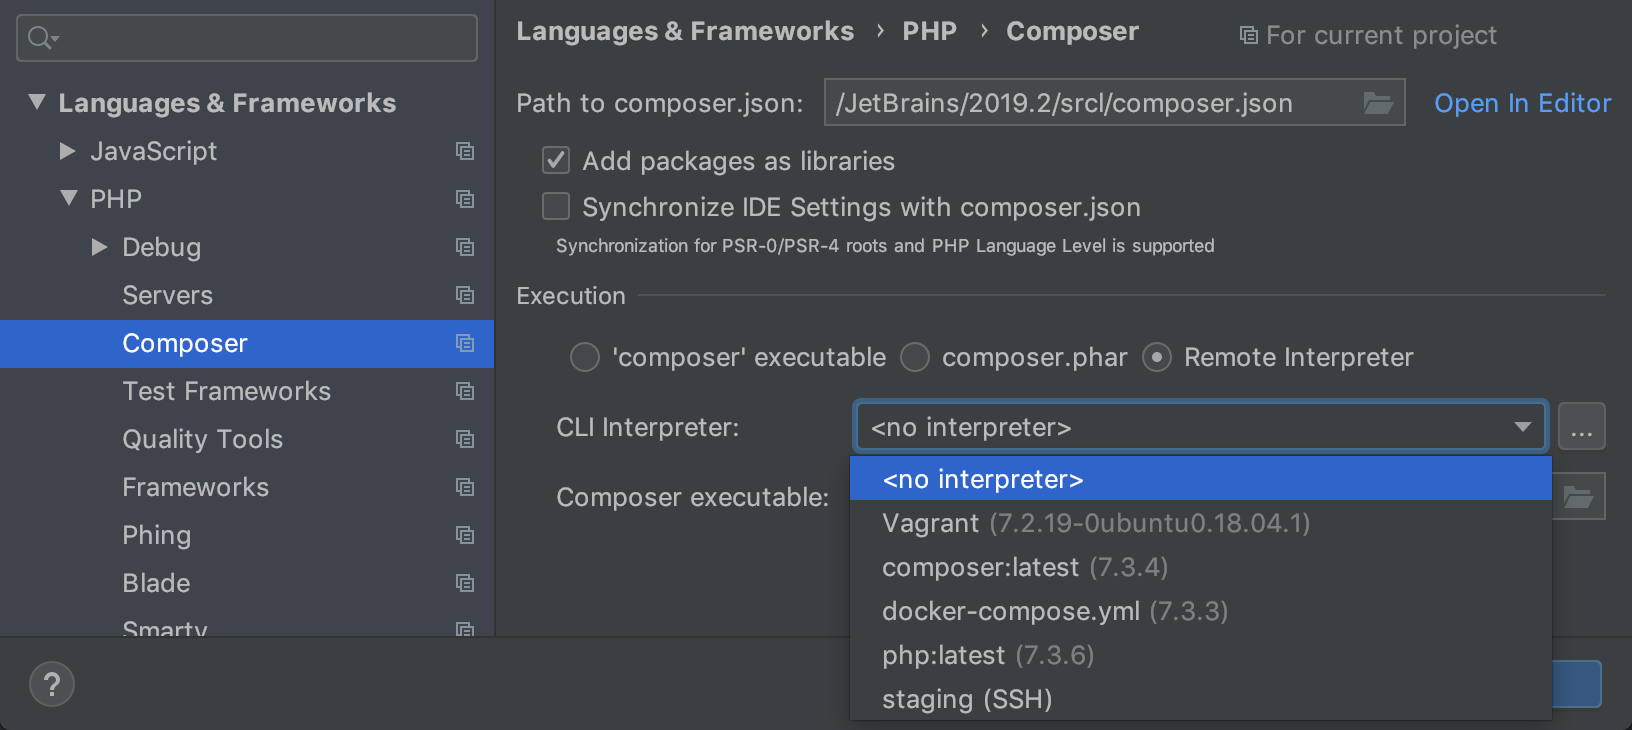Click project-level icon beside Blade
Viewport: 1632px width, 730px height.
pos(465,583)
